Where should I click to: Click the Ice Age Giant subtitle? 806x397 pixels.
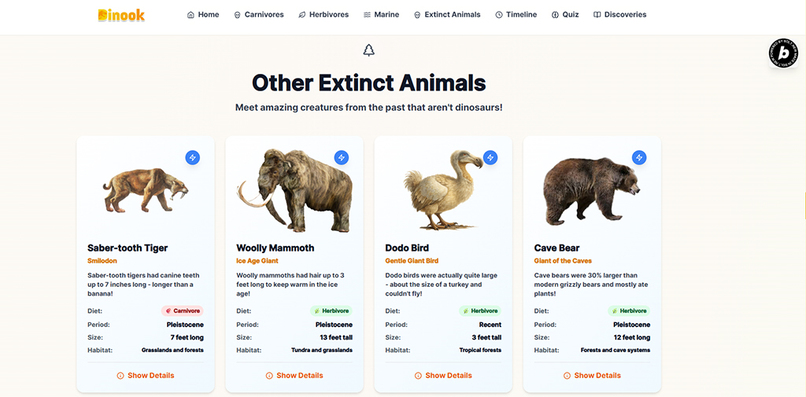pyautogui.click(x=257, y=261)
